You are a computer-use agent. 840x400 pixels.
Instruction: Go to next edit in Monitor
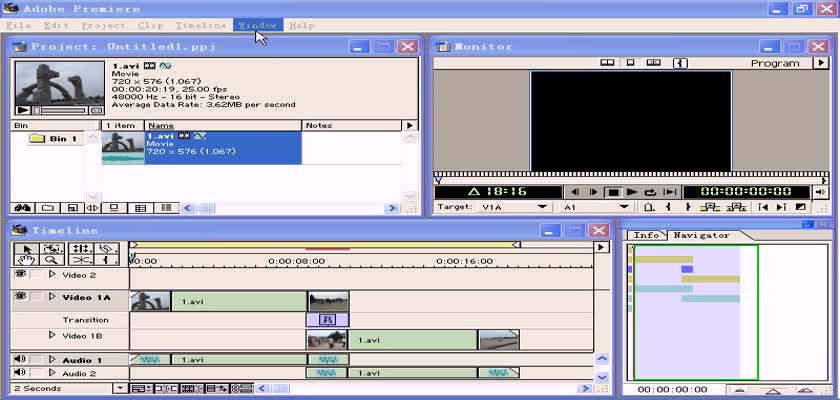781,207
